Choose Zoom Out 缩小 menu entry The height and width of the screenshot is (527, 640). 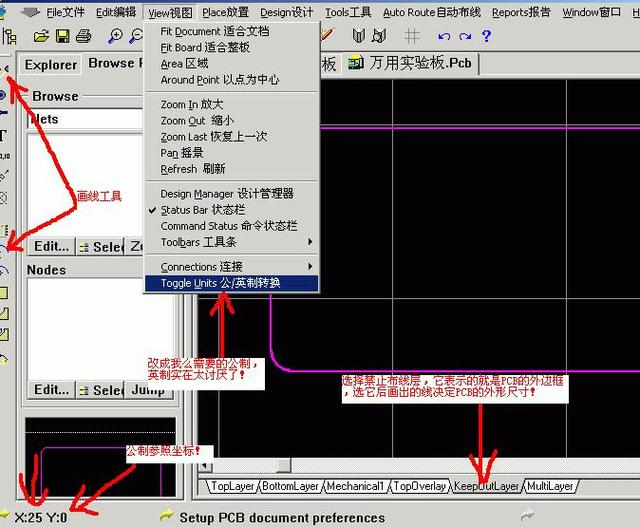pos(231,120)
